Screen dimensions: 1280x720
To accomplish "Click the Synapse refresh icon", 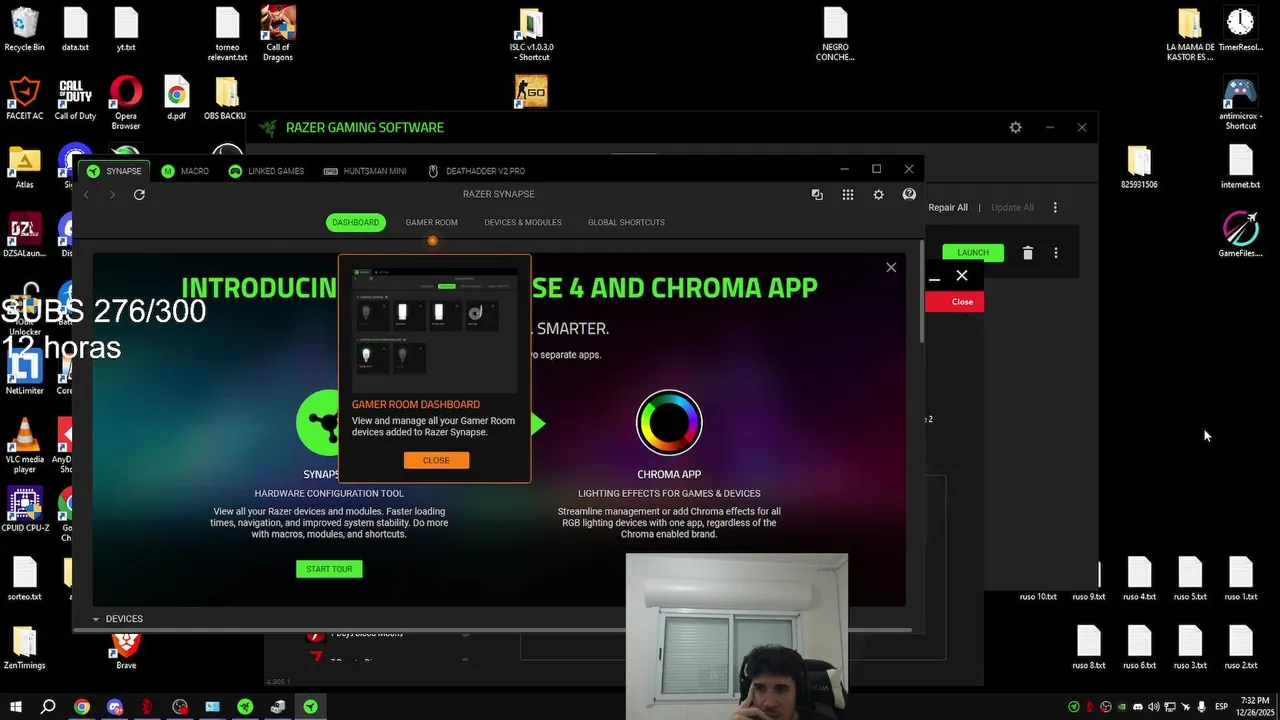I will (x=139, y=194).
